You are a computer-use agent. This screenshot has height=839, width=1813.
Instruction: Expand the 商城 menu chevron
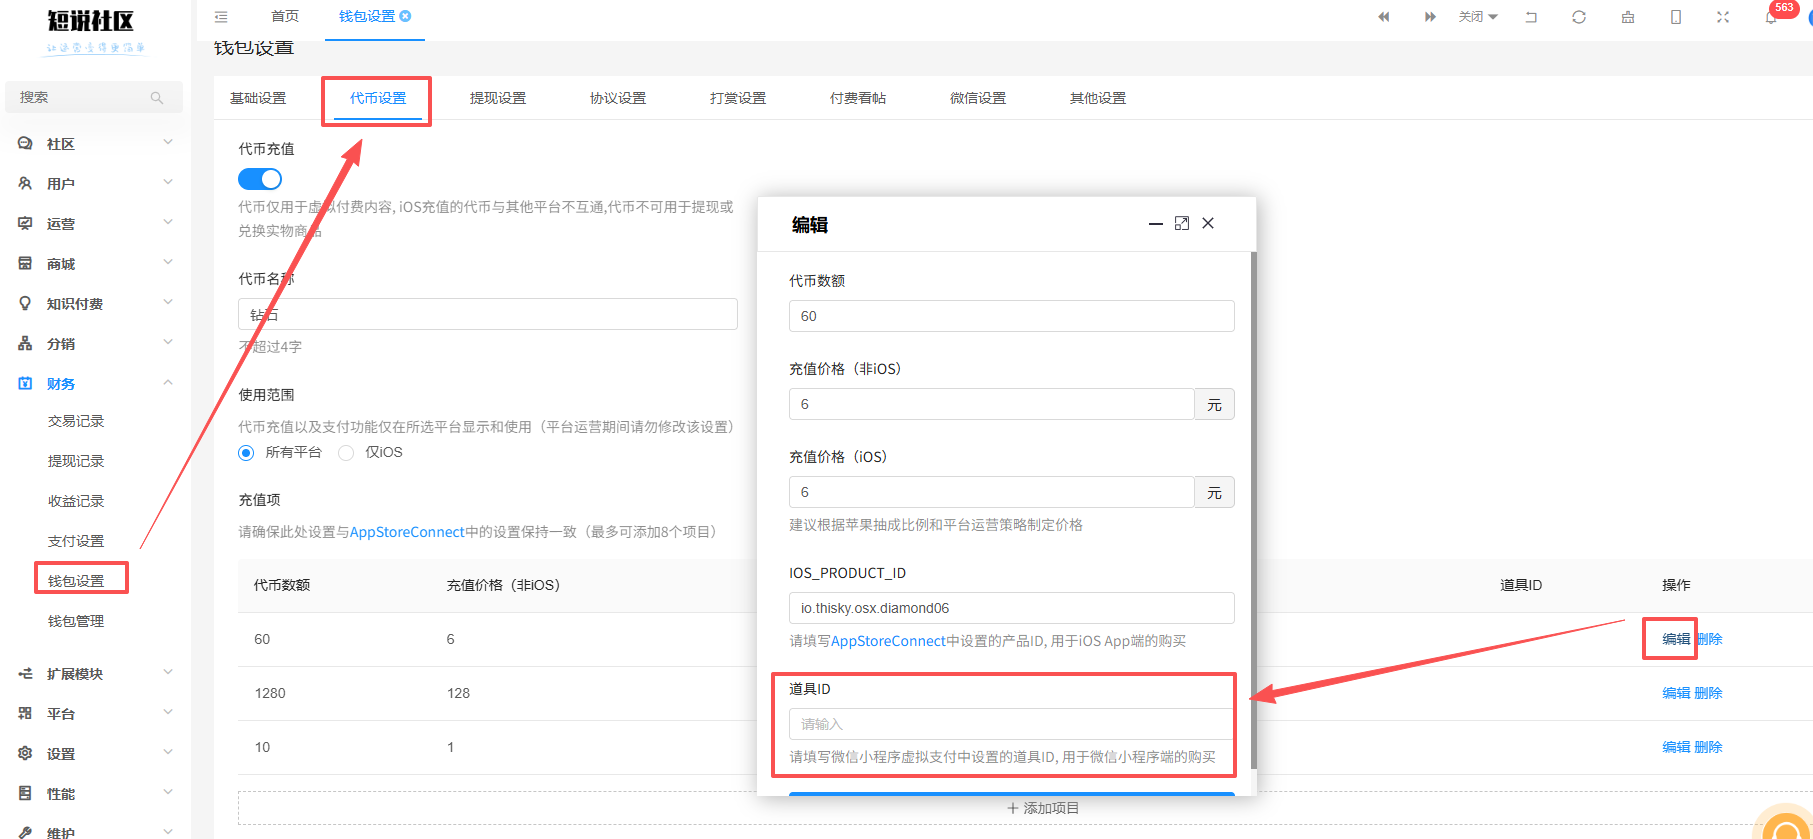168,263
